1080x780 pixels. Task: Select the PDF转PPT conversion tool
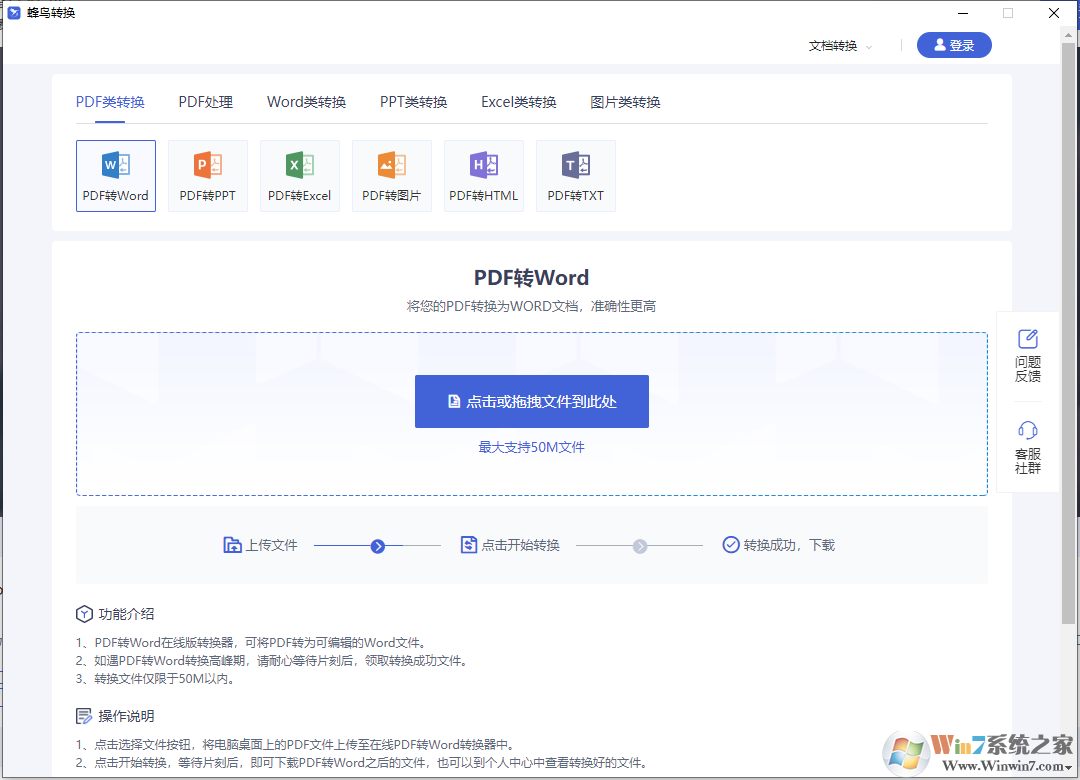(x=207, y=175)
